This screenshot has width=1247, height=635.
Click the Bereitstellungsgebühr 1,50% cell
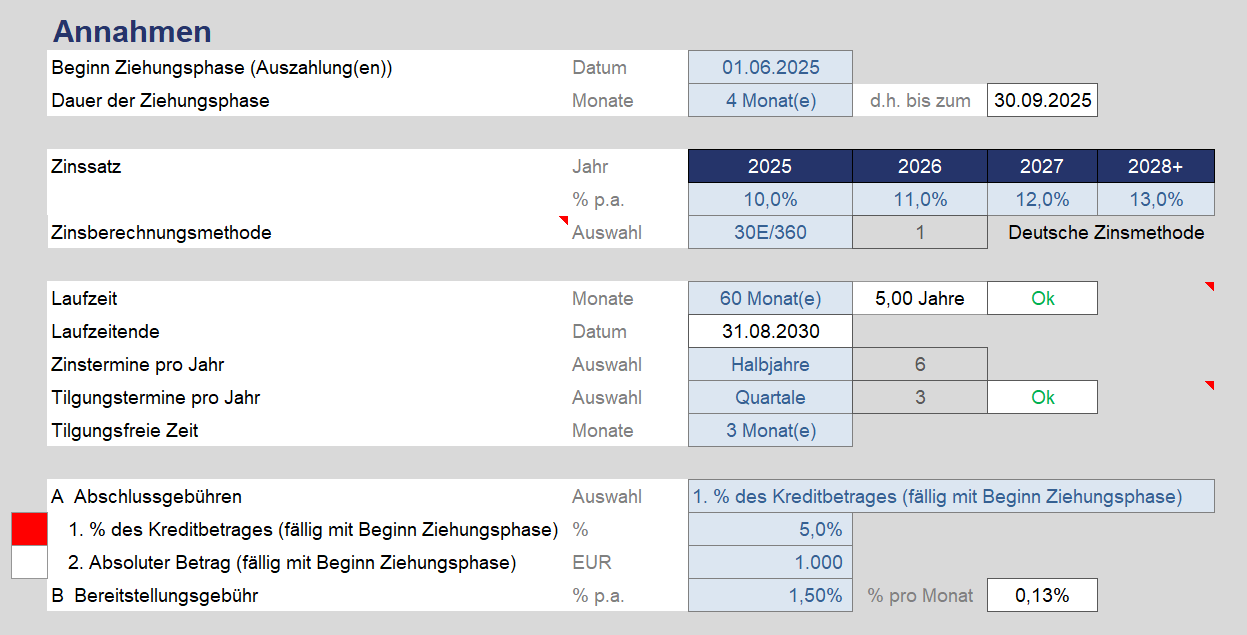coord(770,596)
